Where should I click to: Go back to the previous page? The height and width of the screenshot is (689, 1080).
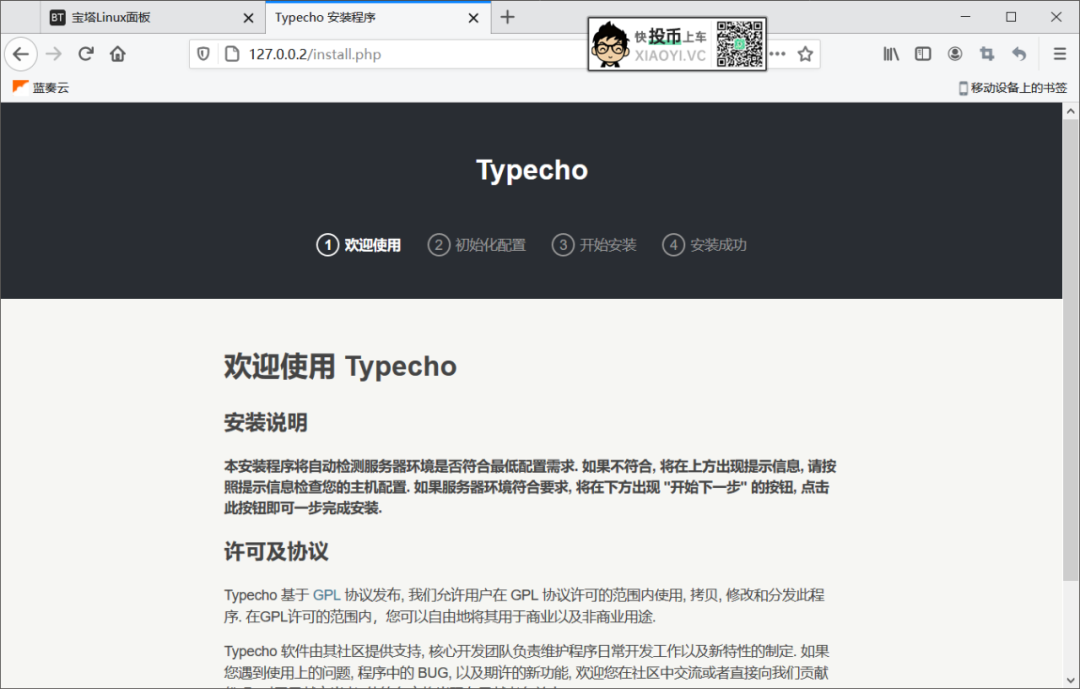click(x=21, y=54)
